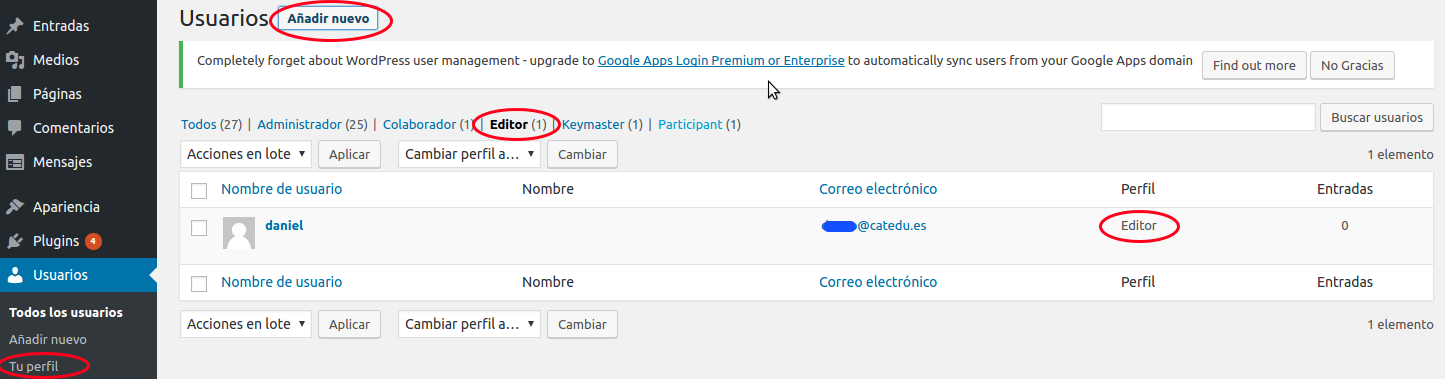Open the bottom Acciones en lote dropdown
1445x379 pixels.
tap(245, 324)
